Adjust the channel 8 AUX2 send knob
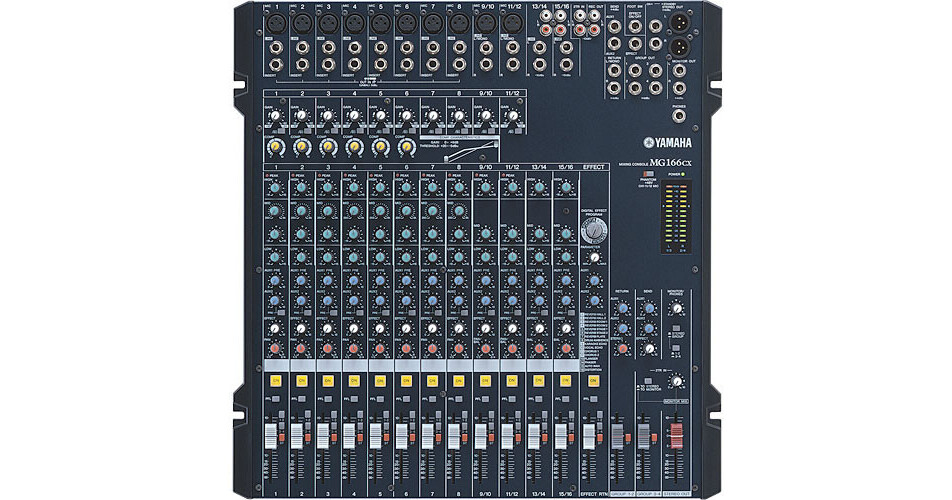The image size is (952, 500). click(x=458, y=301)
